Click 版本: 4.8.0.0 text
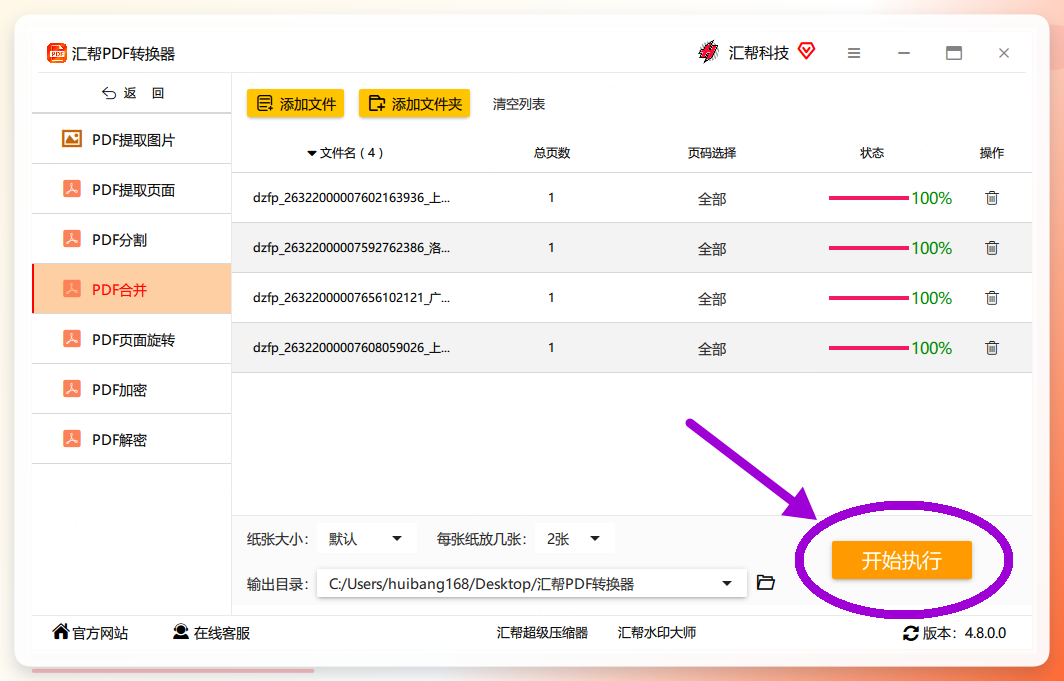Viewport: 1064px width, 681px height. coord(964,634)
